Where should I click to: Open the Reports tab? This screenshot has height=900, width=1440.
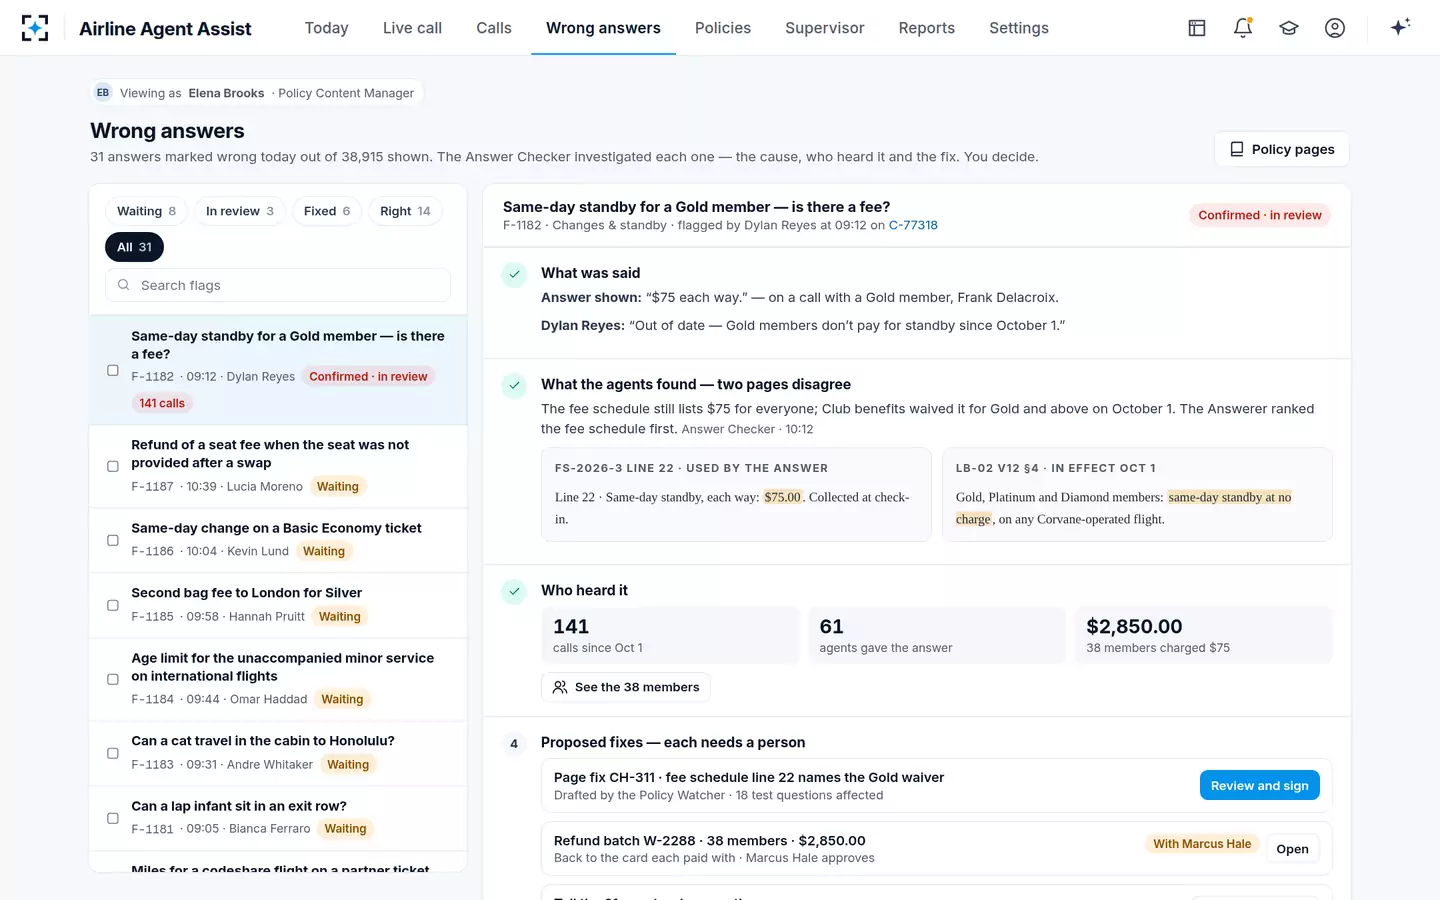927,28
